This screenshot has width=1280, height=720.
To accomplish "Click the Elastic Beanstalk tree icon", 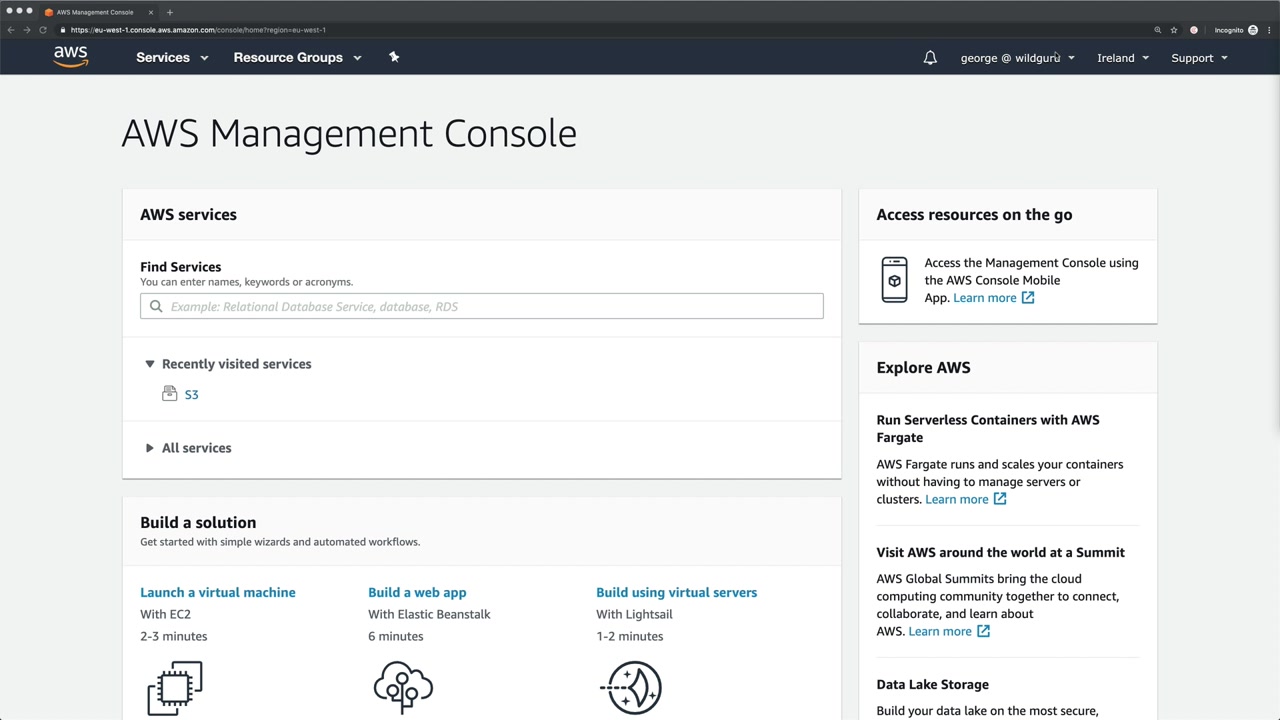I will point(403,687).
